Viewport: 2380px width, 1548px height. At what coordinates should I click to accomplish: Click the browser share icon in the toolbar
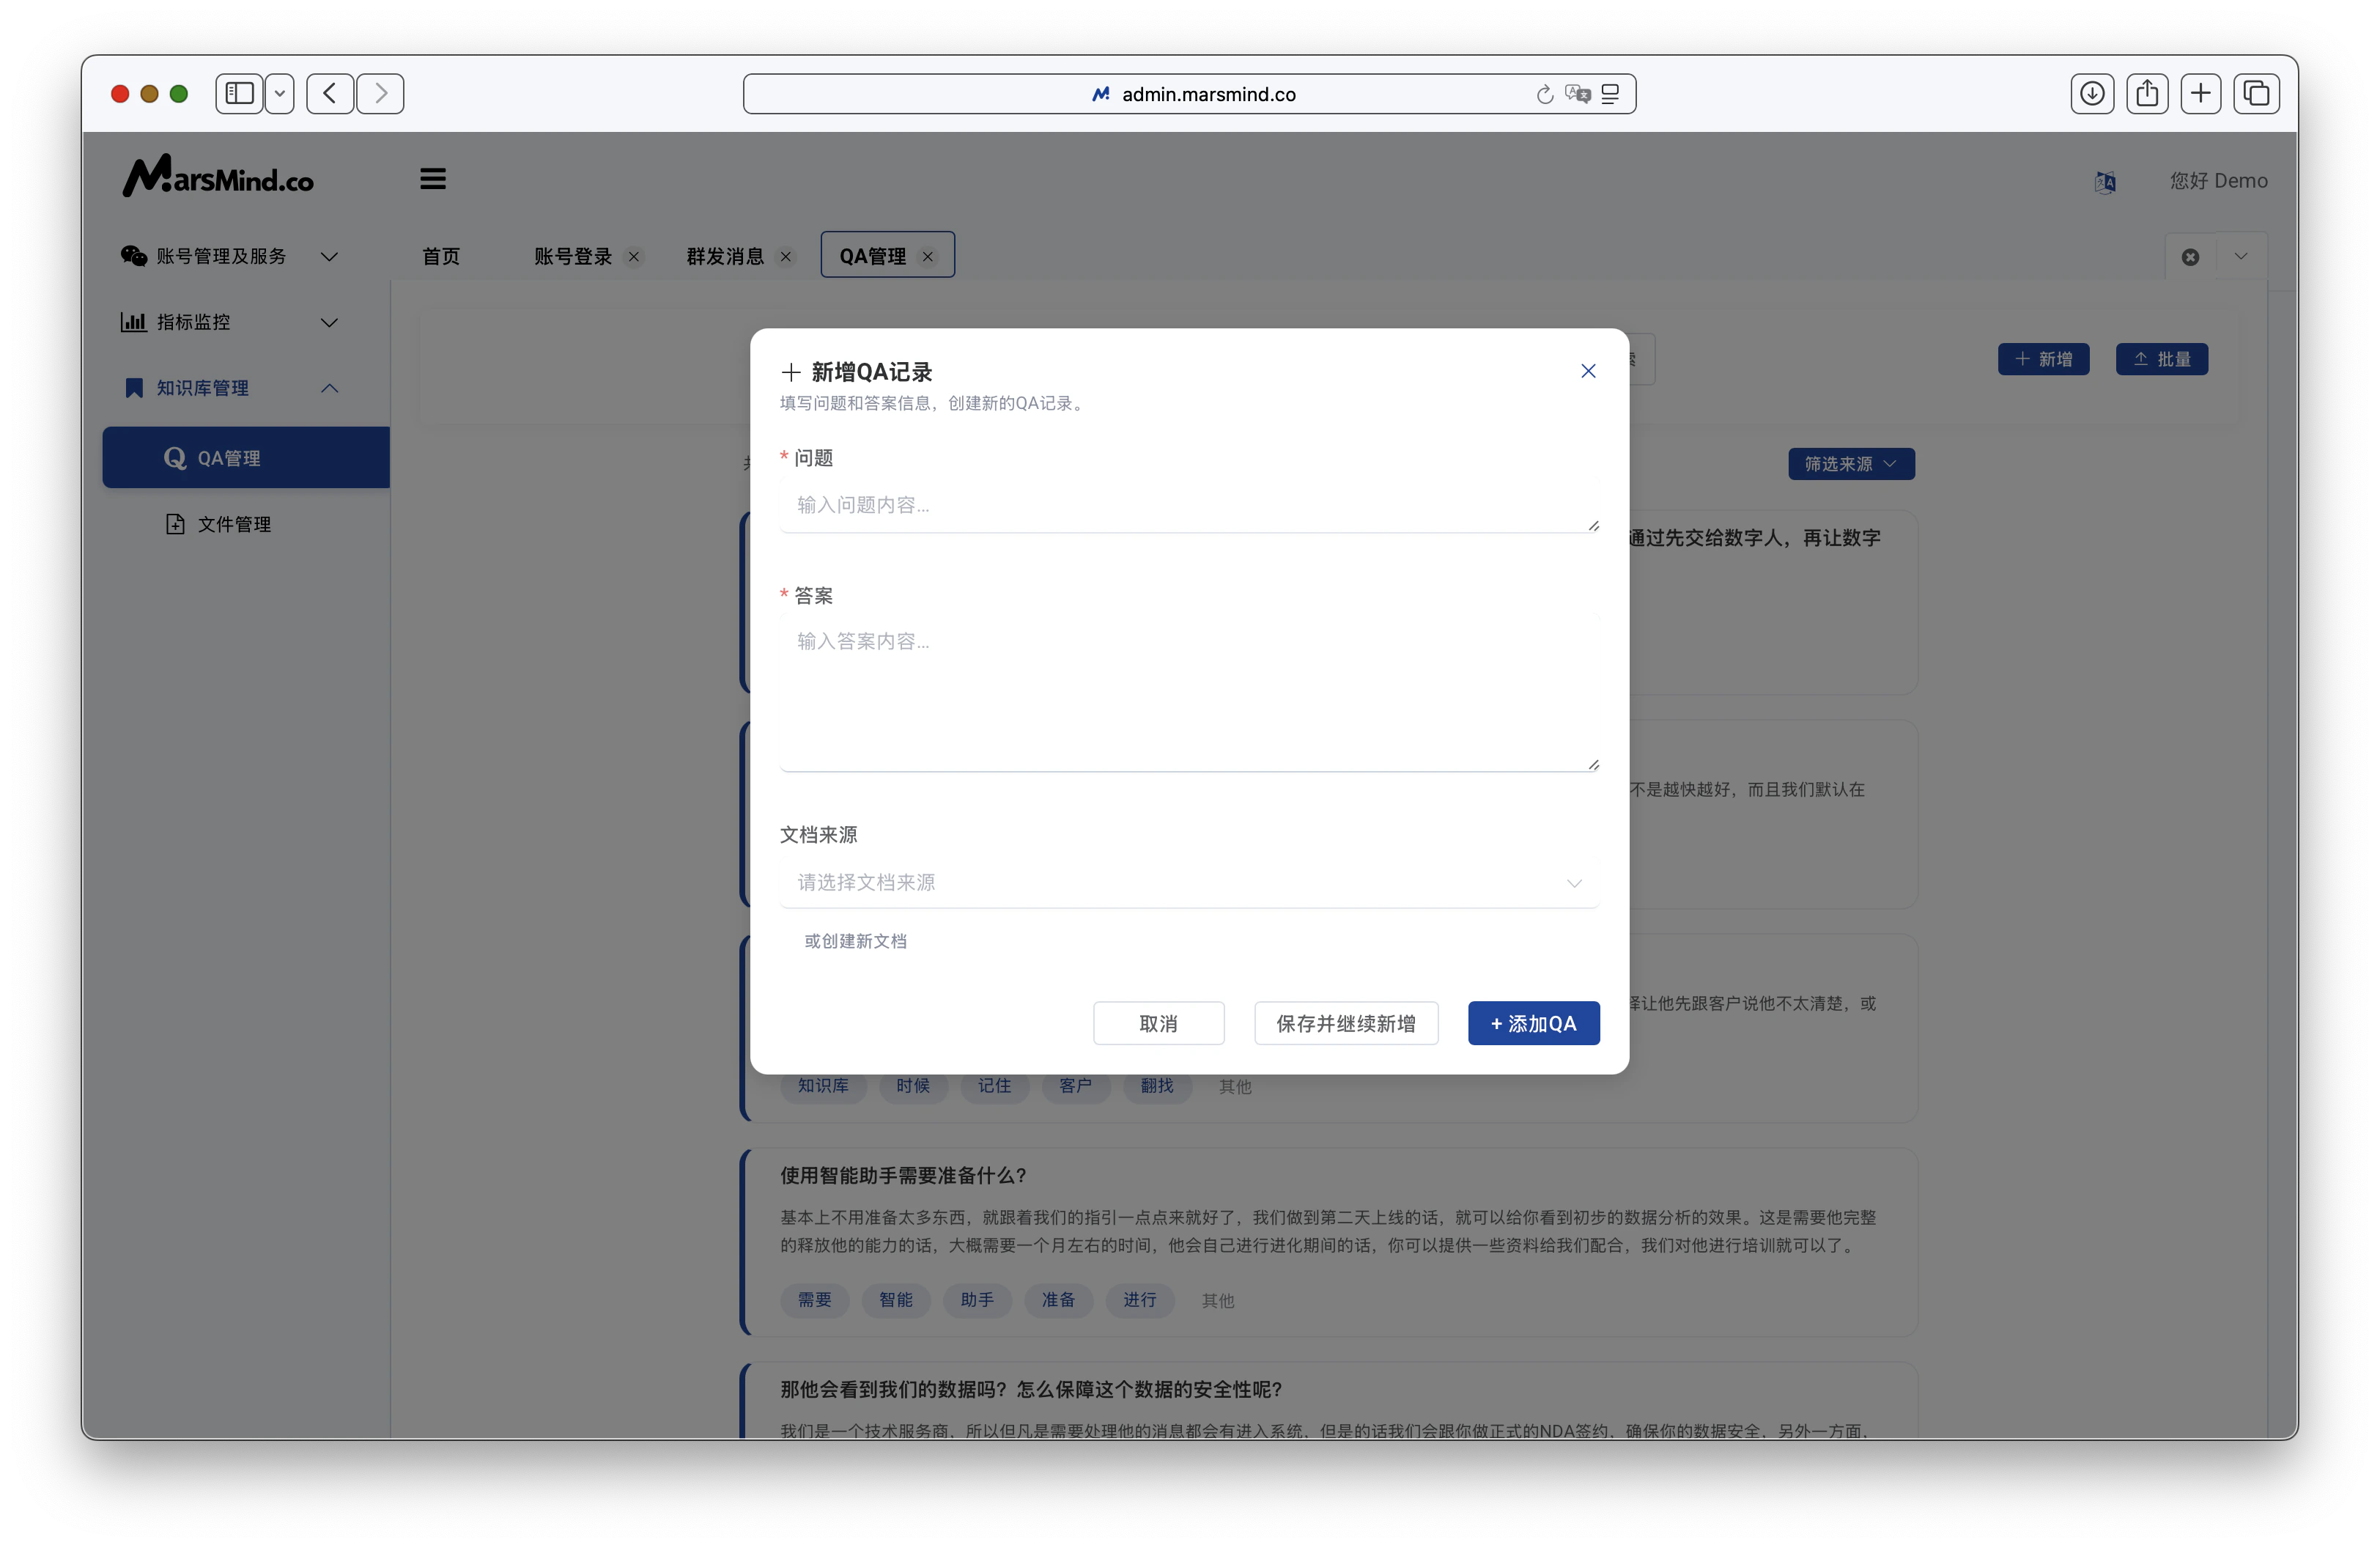2147,93
